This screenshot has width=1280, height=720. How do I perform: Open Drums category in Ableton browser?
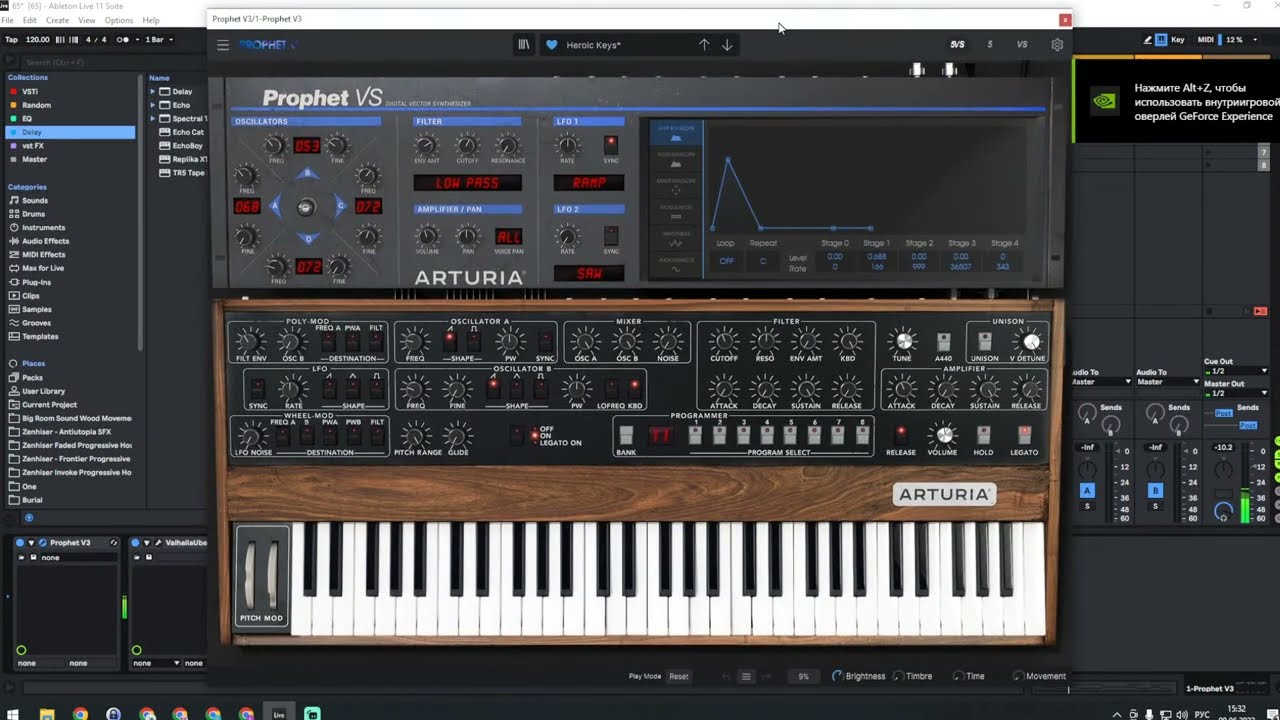tap(34, 214)
